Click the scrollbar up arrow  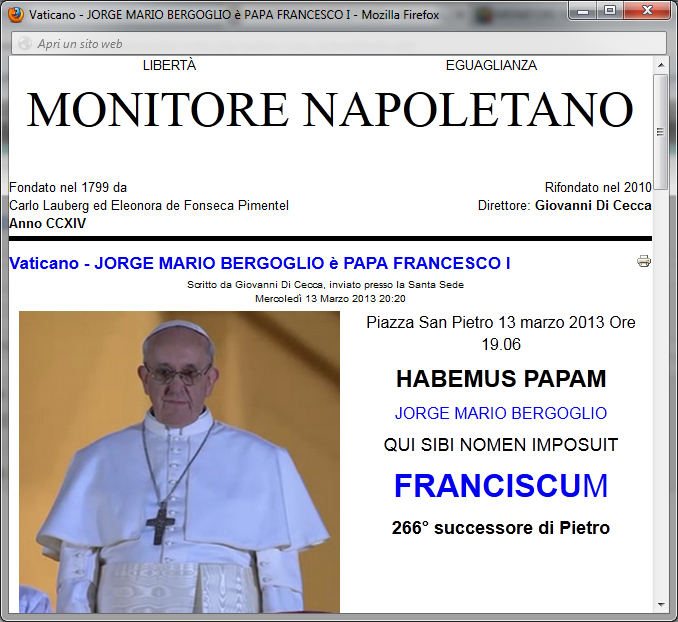pos(661,65)
